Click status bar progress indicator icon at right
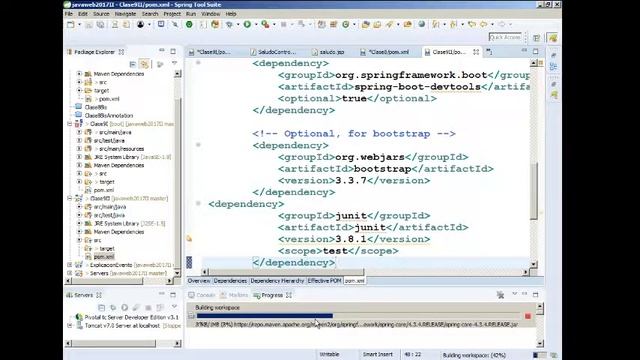The image size is (640, 360). click(x=553, y=355)
